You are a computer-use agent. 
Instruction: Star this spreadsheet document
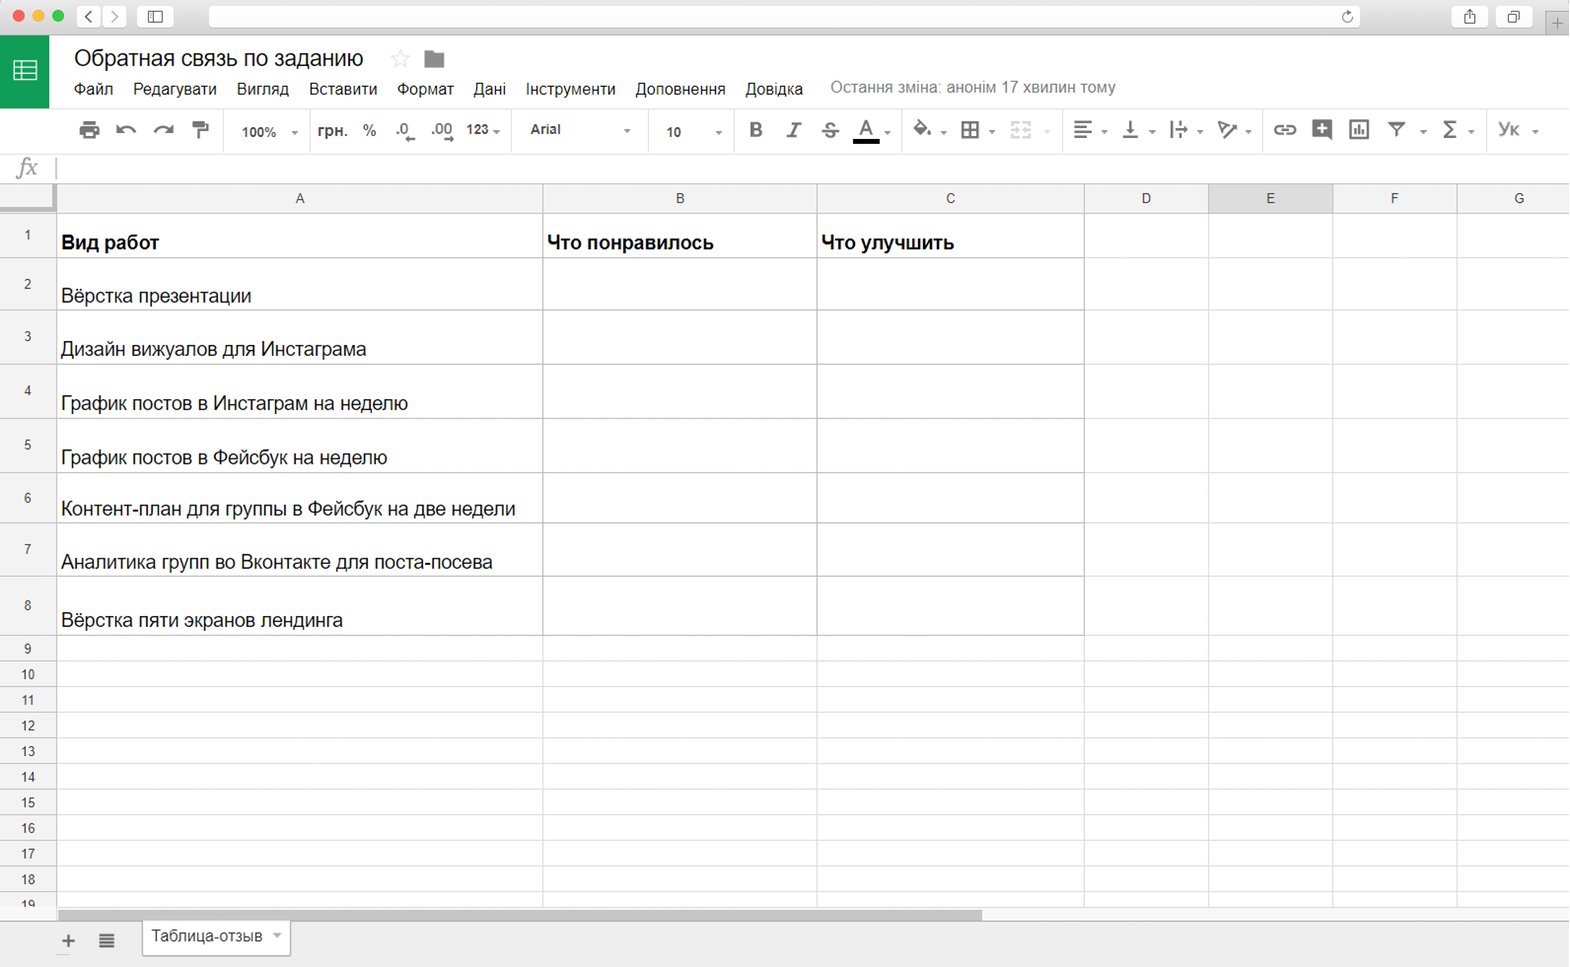point(400,59)
